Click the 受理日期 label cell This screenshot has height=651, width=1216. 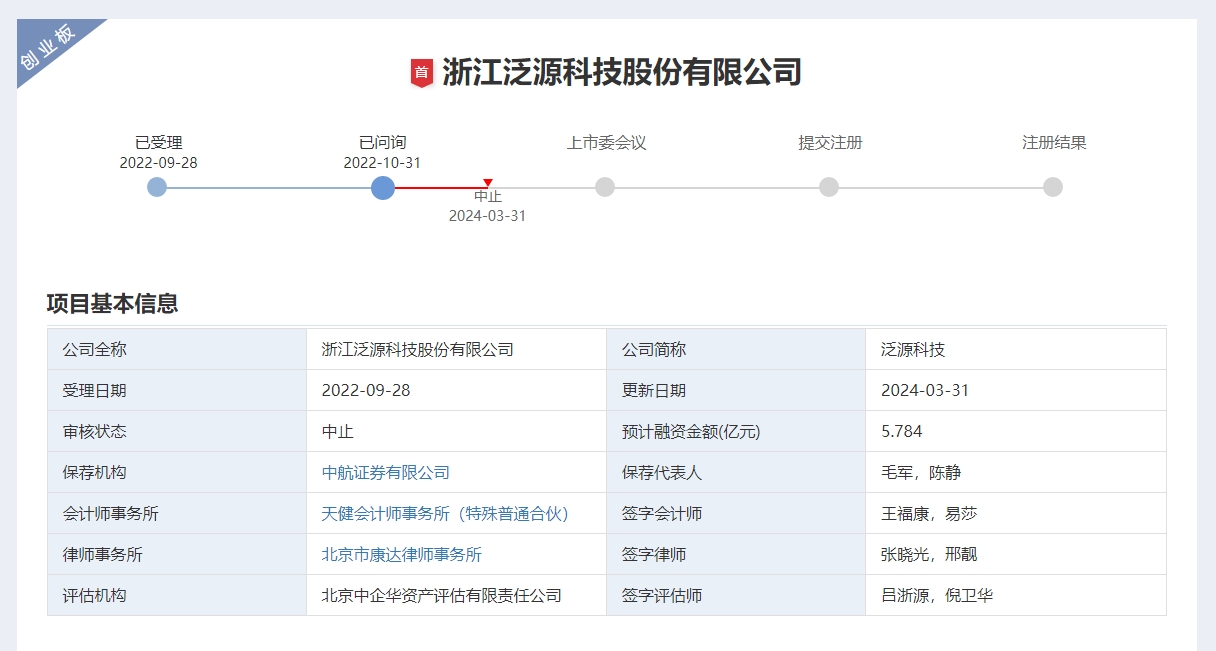click(177, 391)
